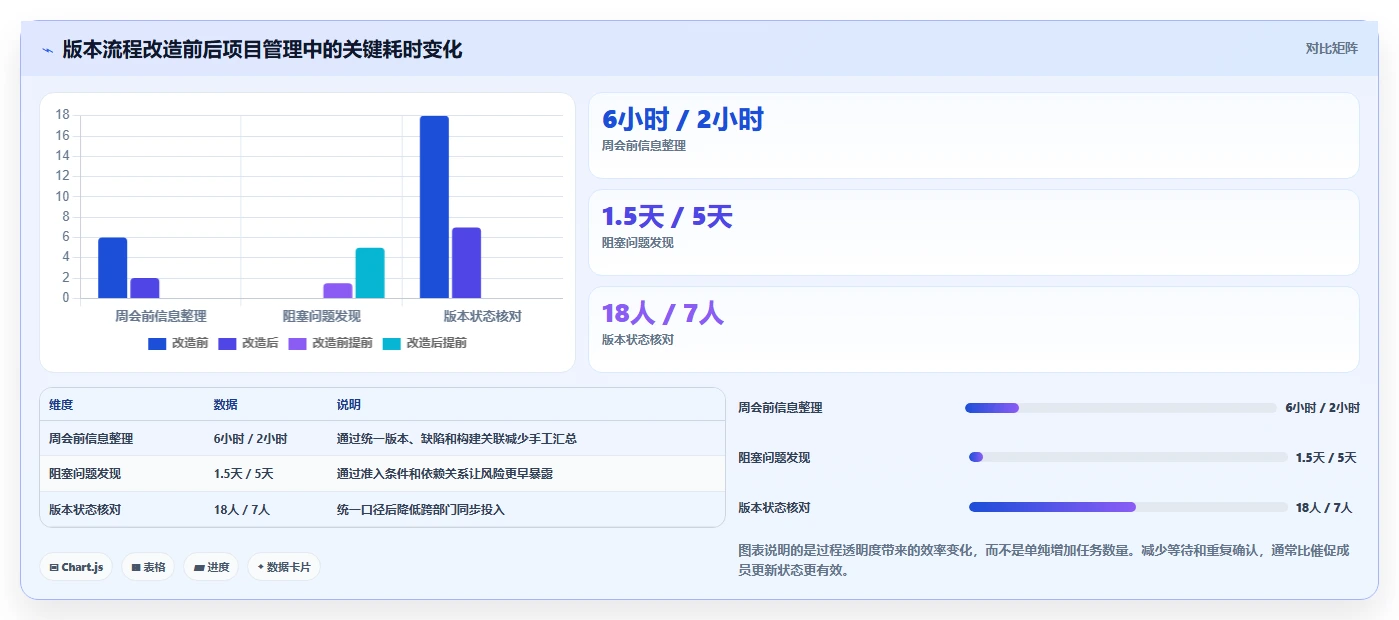Click the purple bar for 阻塞问题发现
Image resolution: width=1399 pixels, height=620 pixels.
pos(338,291)
